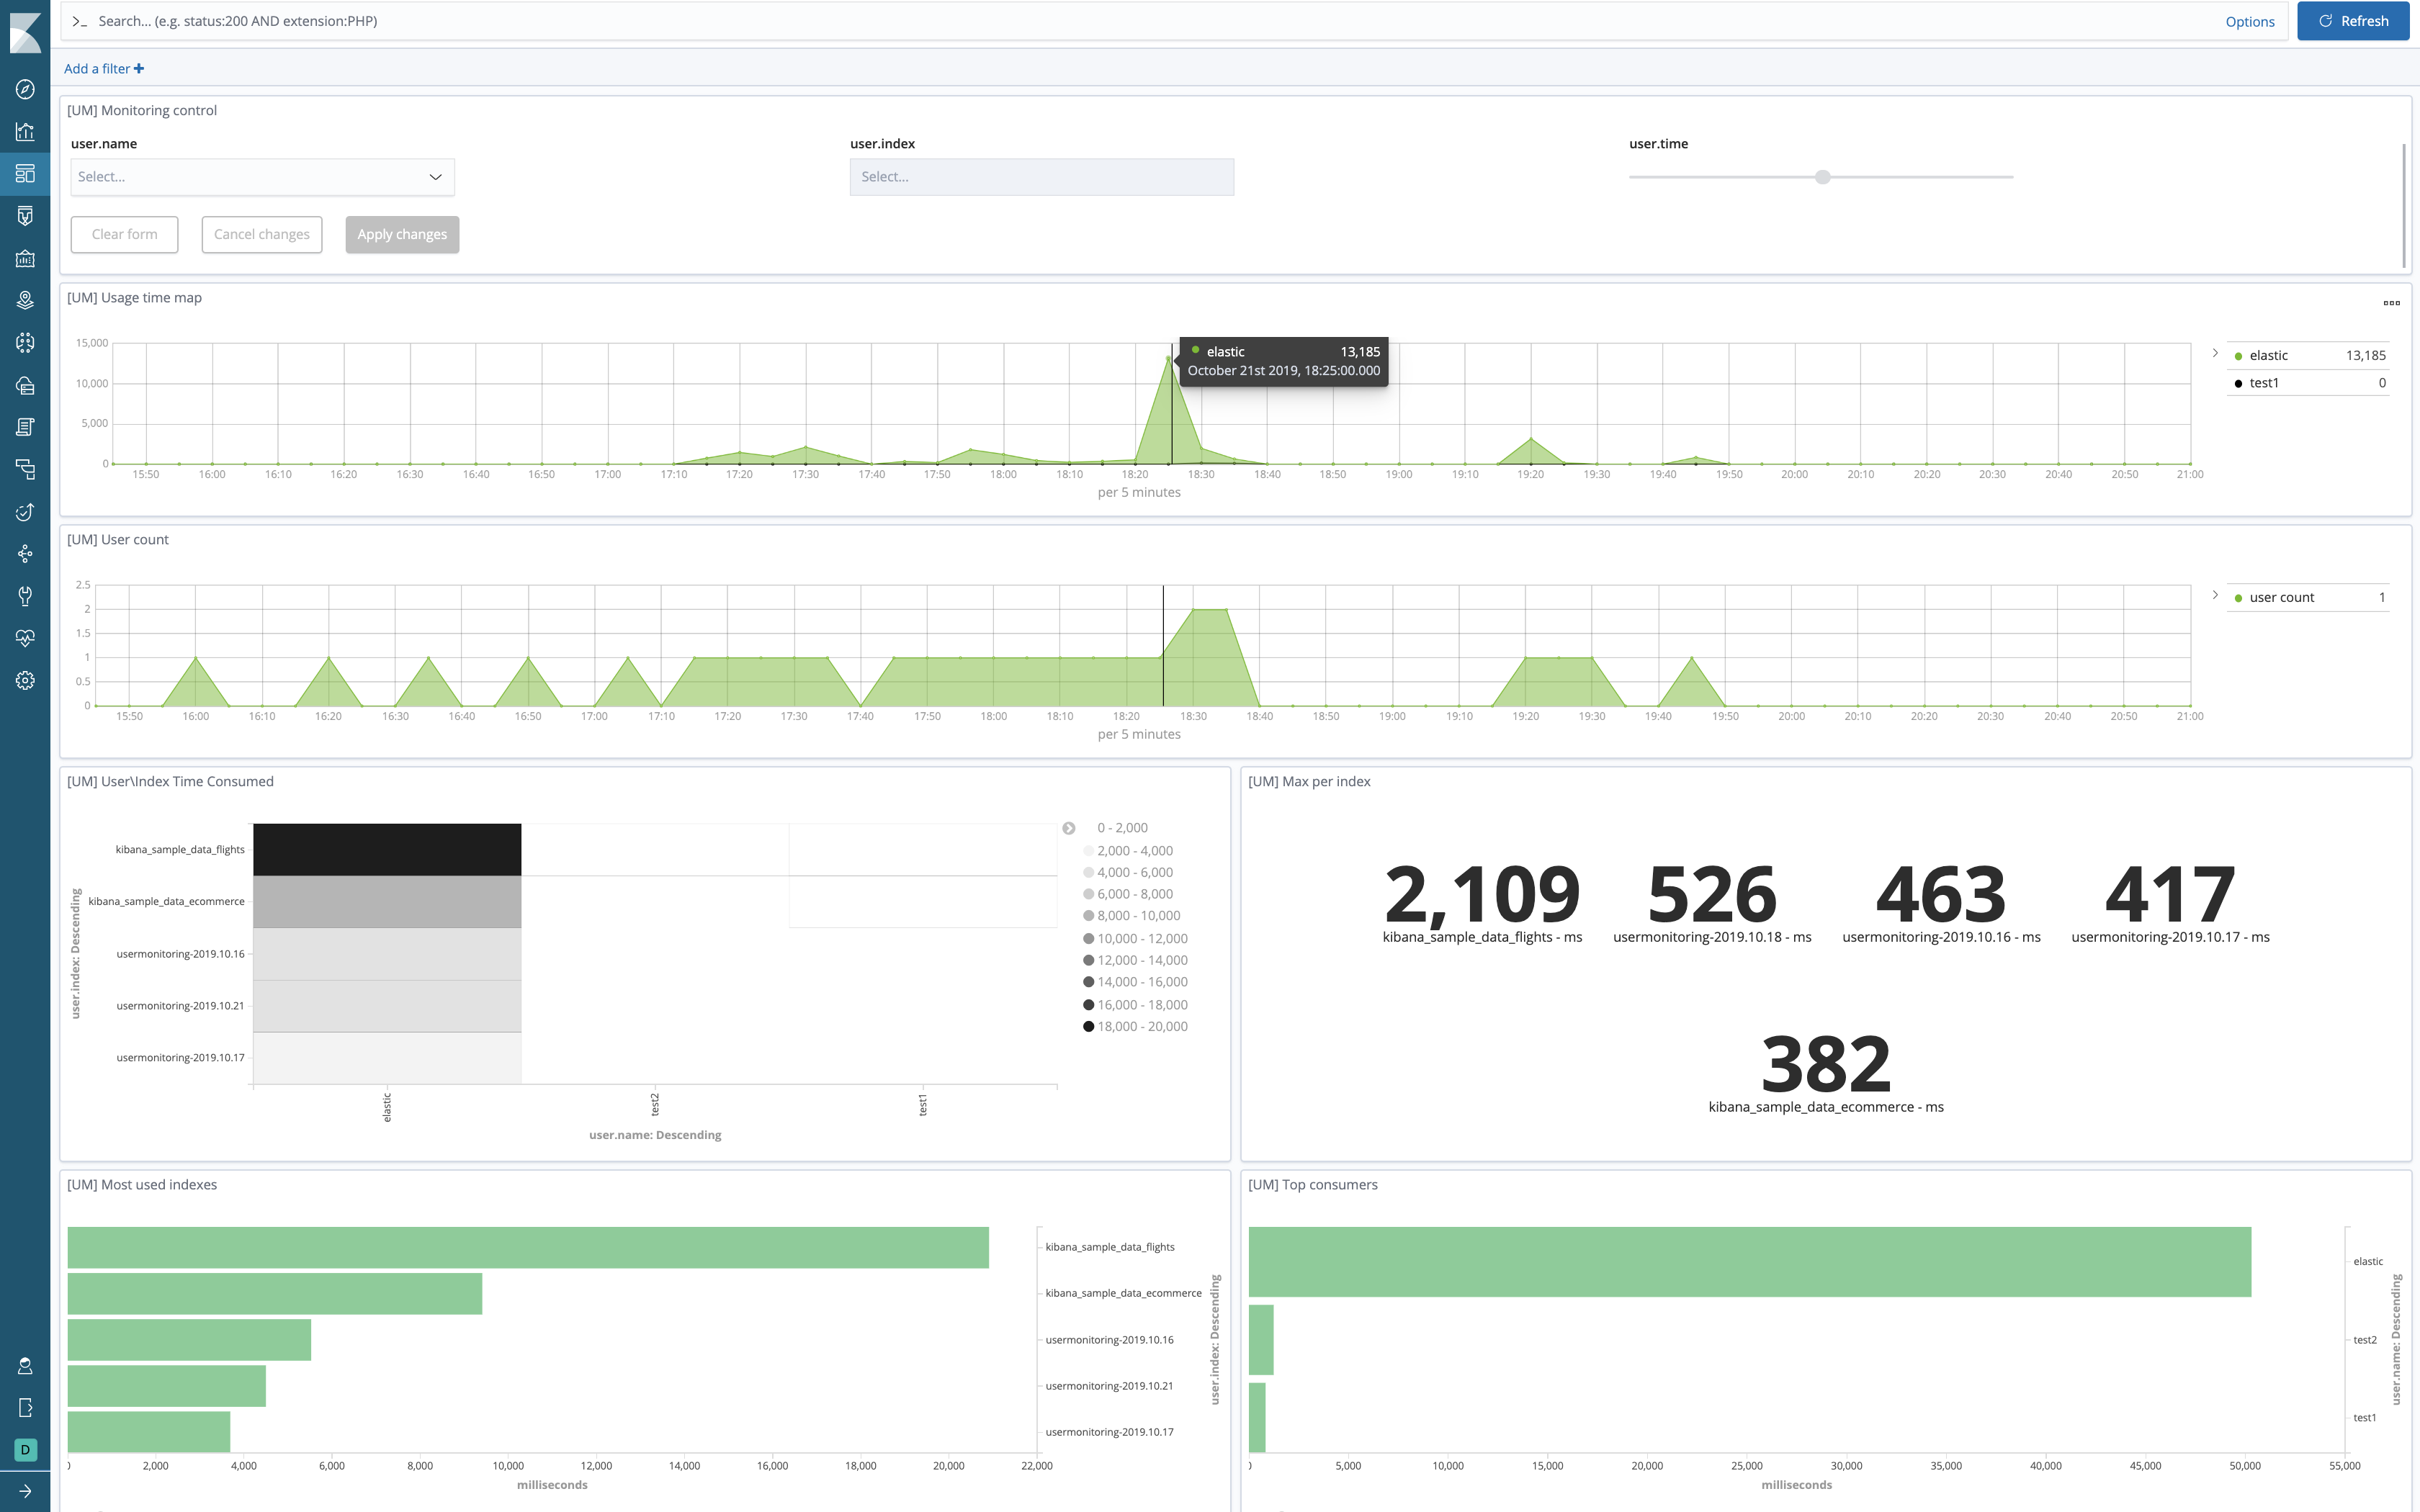2420x1512 pixels.
Task: Click the user.time slider handle
Action: pos(1822,177)
